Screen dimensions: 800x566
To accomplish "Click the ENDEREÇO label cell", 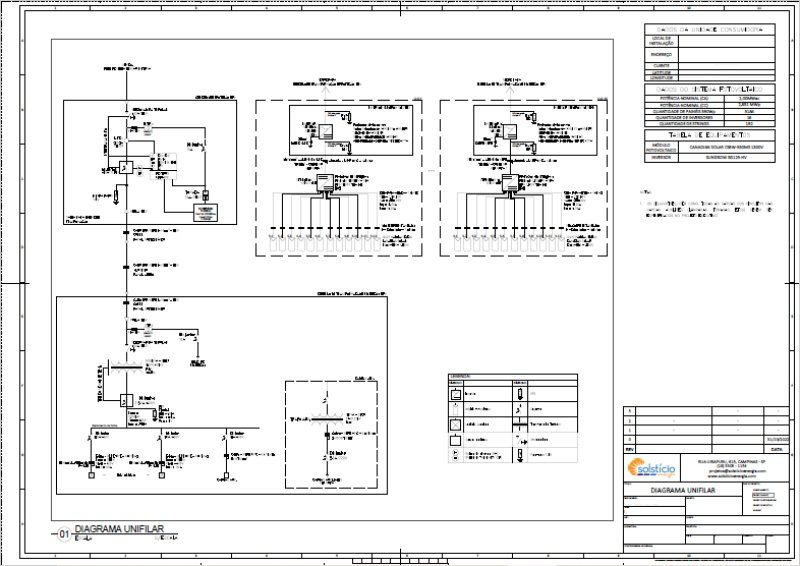I will point(662,55).
